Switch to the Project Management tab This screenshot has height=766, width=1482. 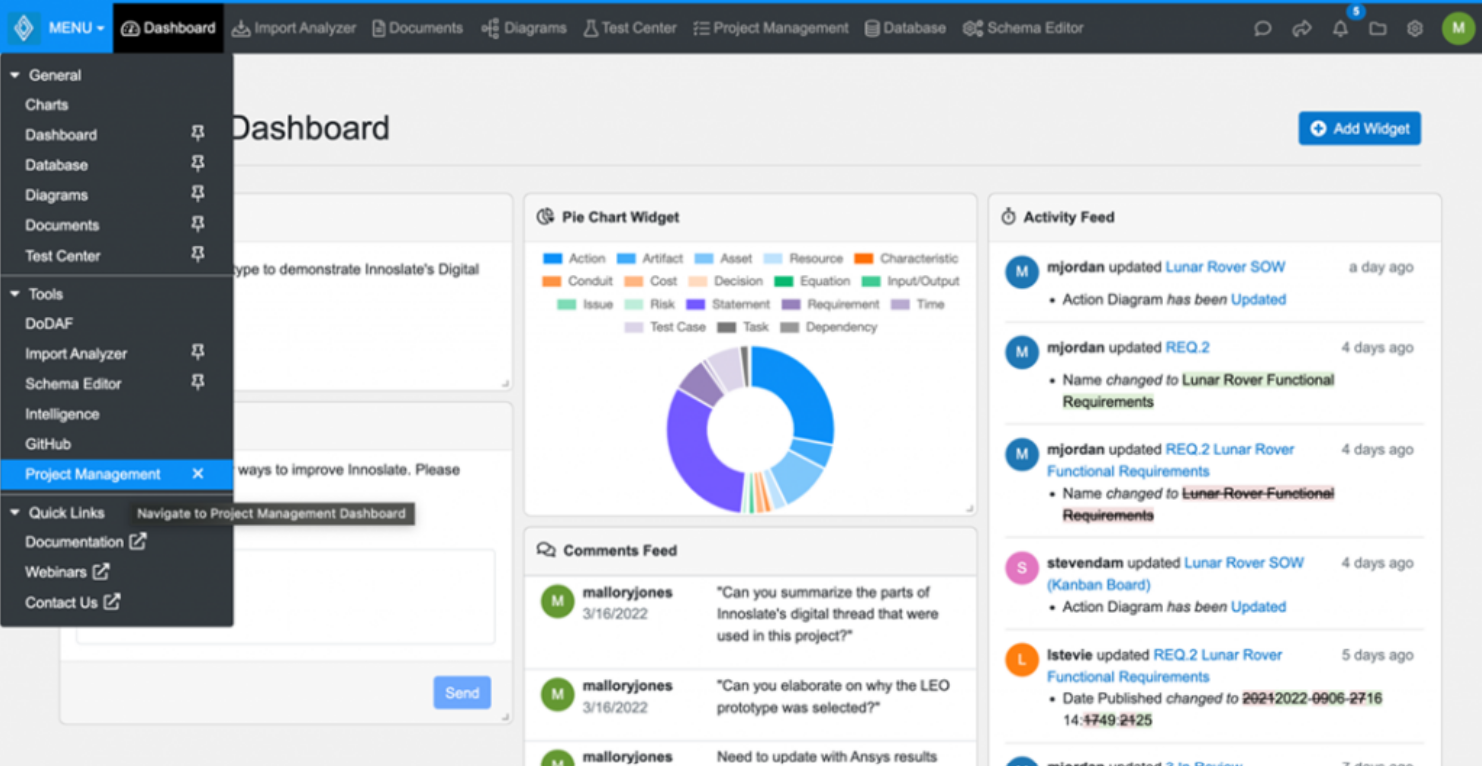click(770, 28)
